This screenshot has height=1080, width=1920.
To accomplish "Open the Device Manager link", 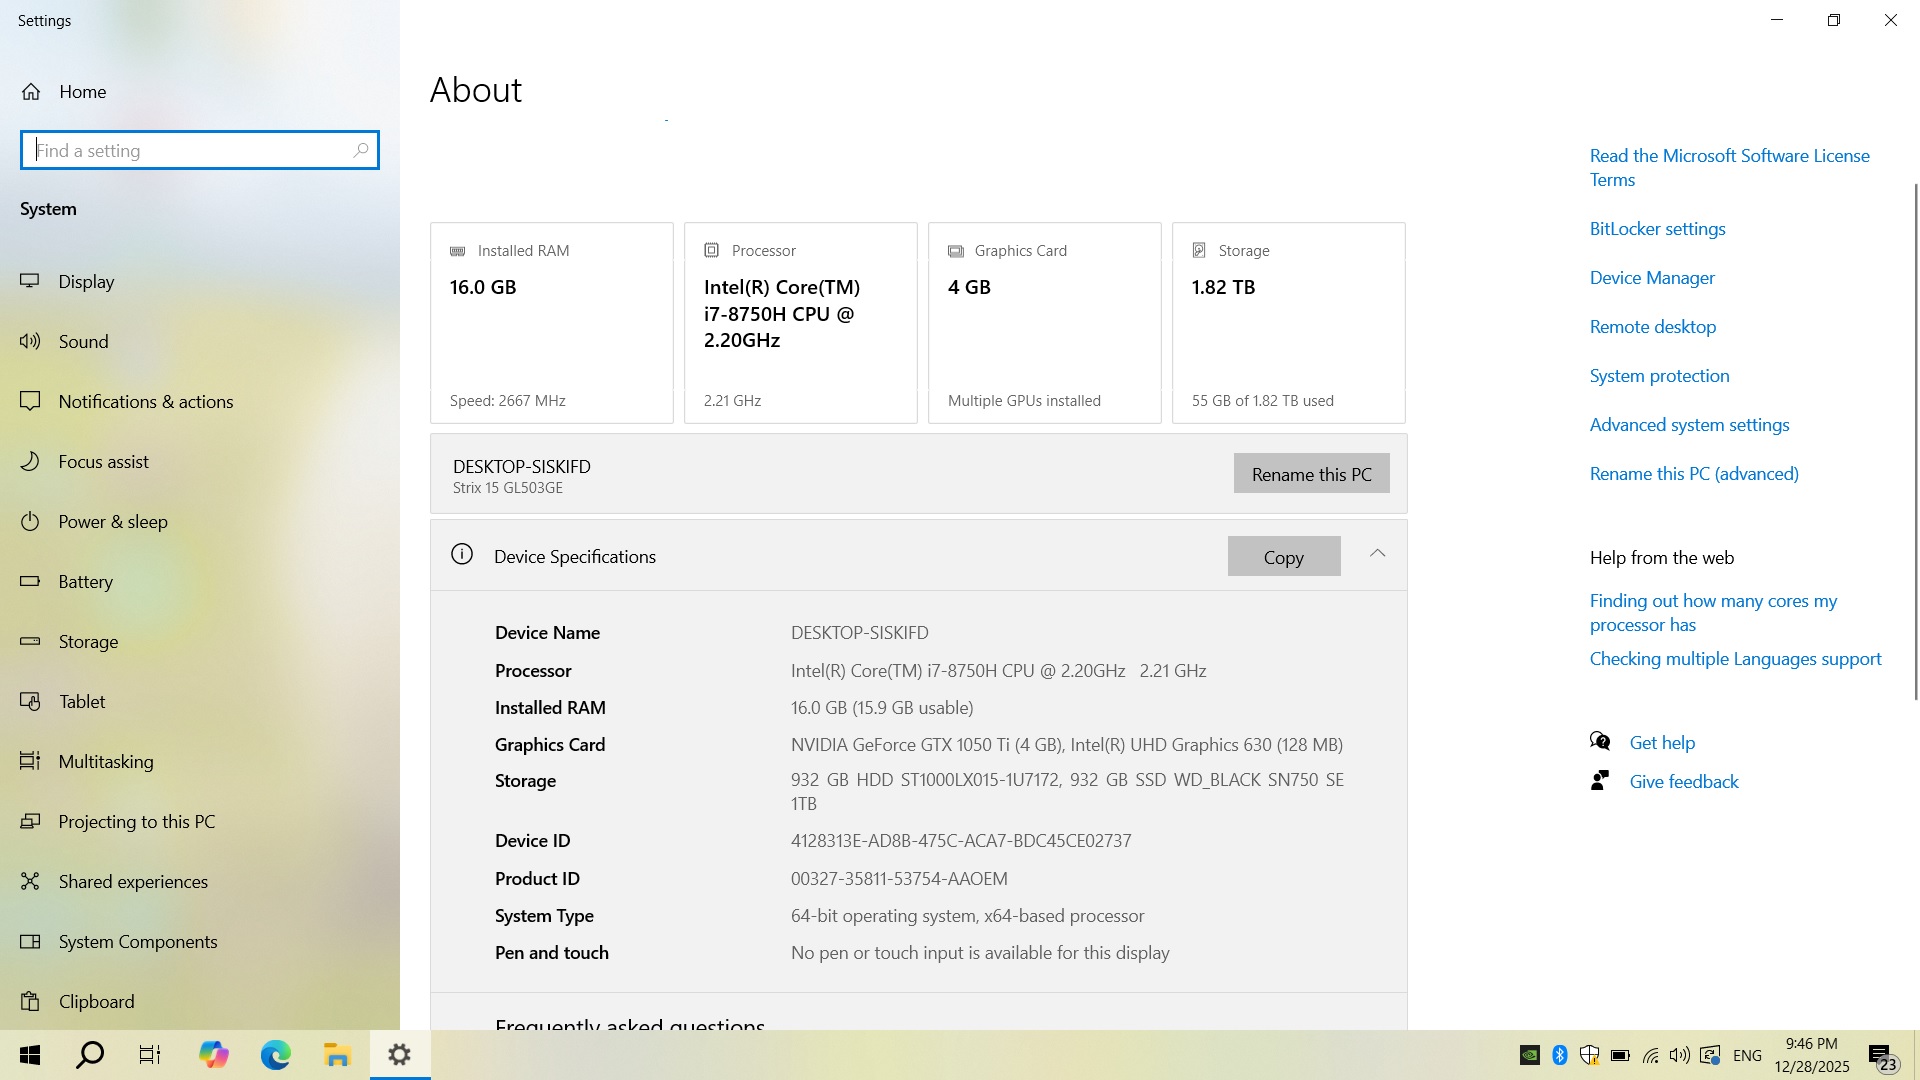I will pyautogui.click(x=1652, y=278).
